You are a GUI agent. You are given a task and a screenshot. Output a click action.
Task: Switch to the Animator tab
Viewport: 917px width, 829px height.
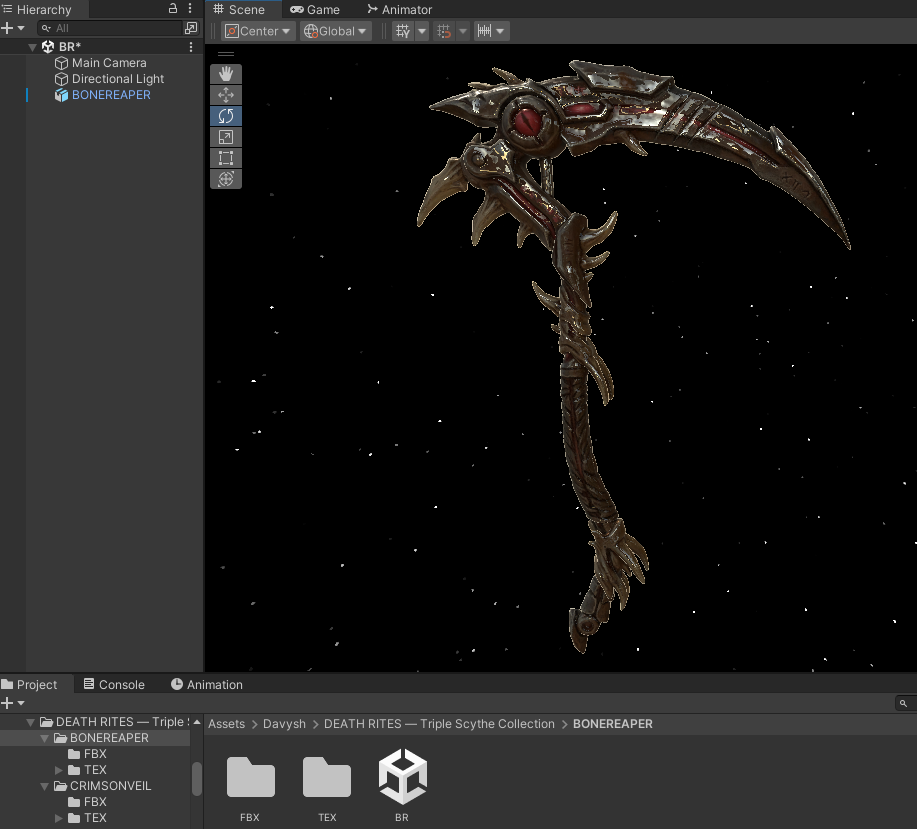[x=399, y=9]
